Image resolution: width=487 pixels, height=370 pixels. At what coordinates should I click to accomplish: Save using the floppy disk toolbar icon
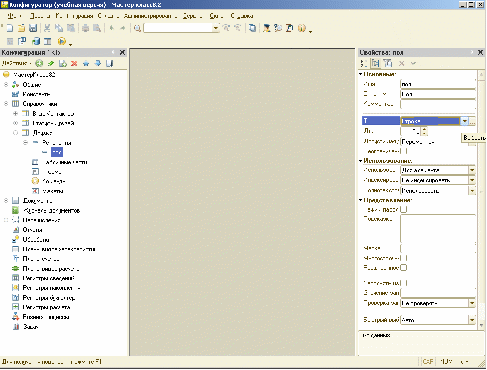tap(33, 28)
